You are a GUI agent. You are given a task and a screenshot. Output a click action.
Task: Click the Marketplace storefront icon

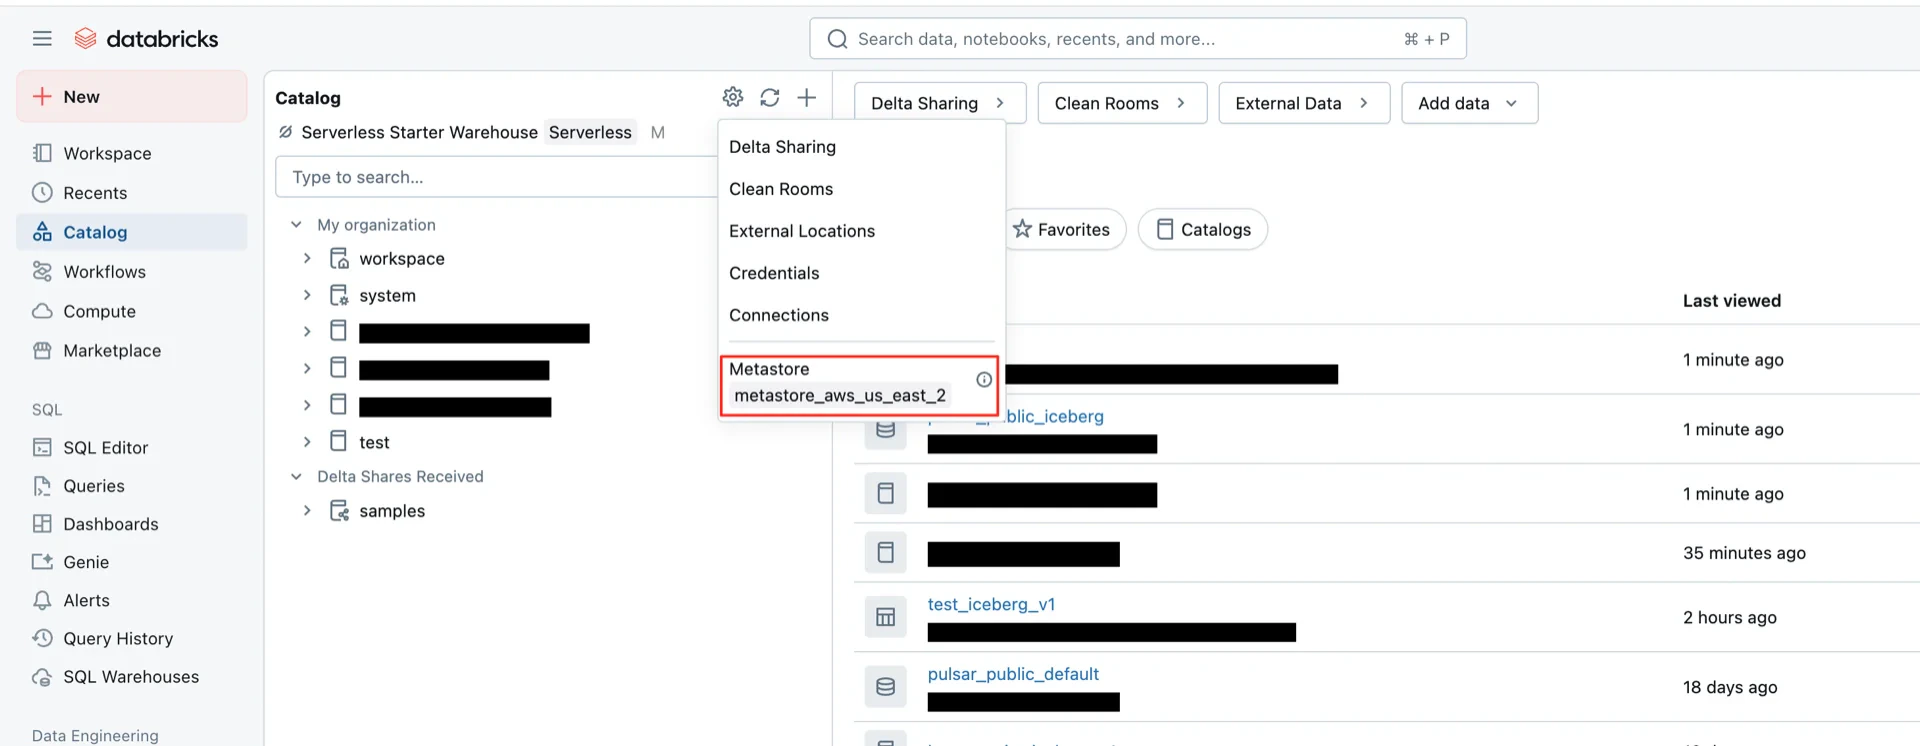42,350
